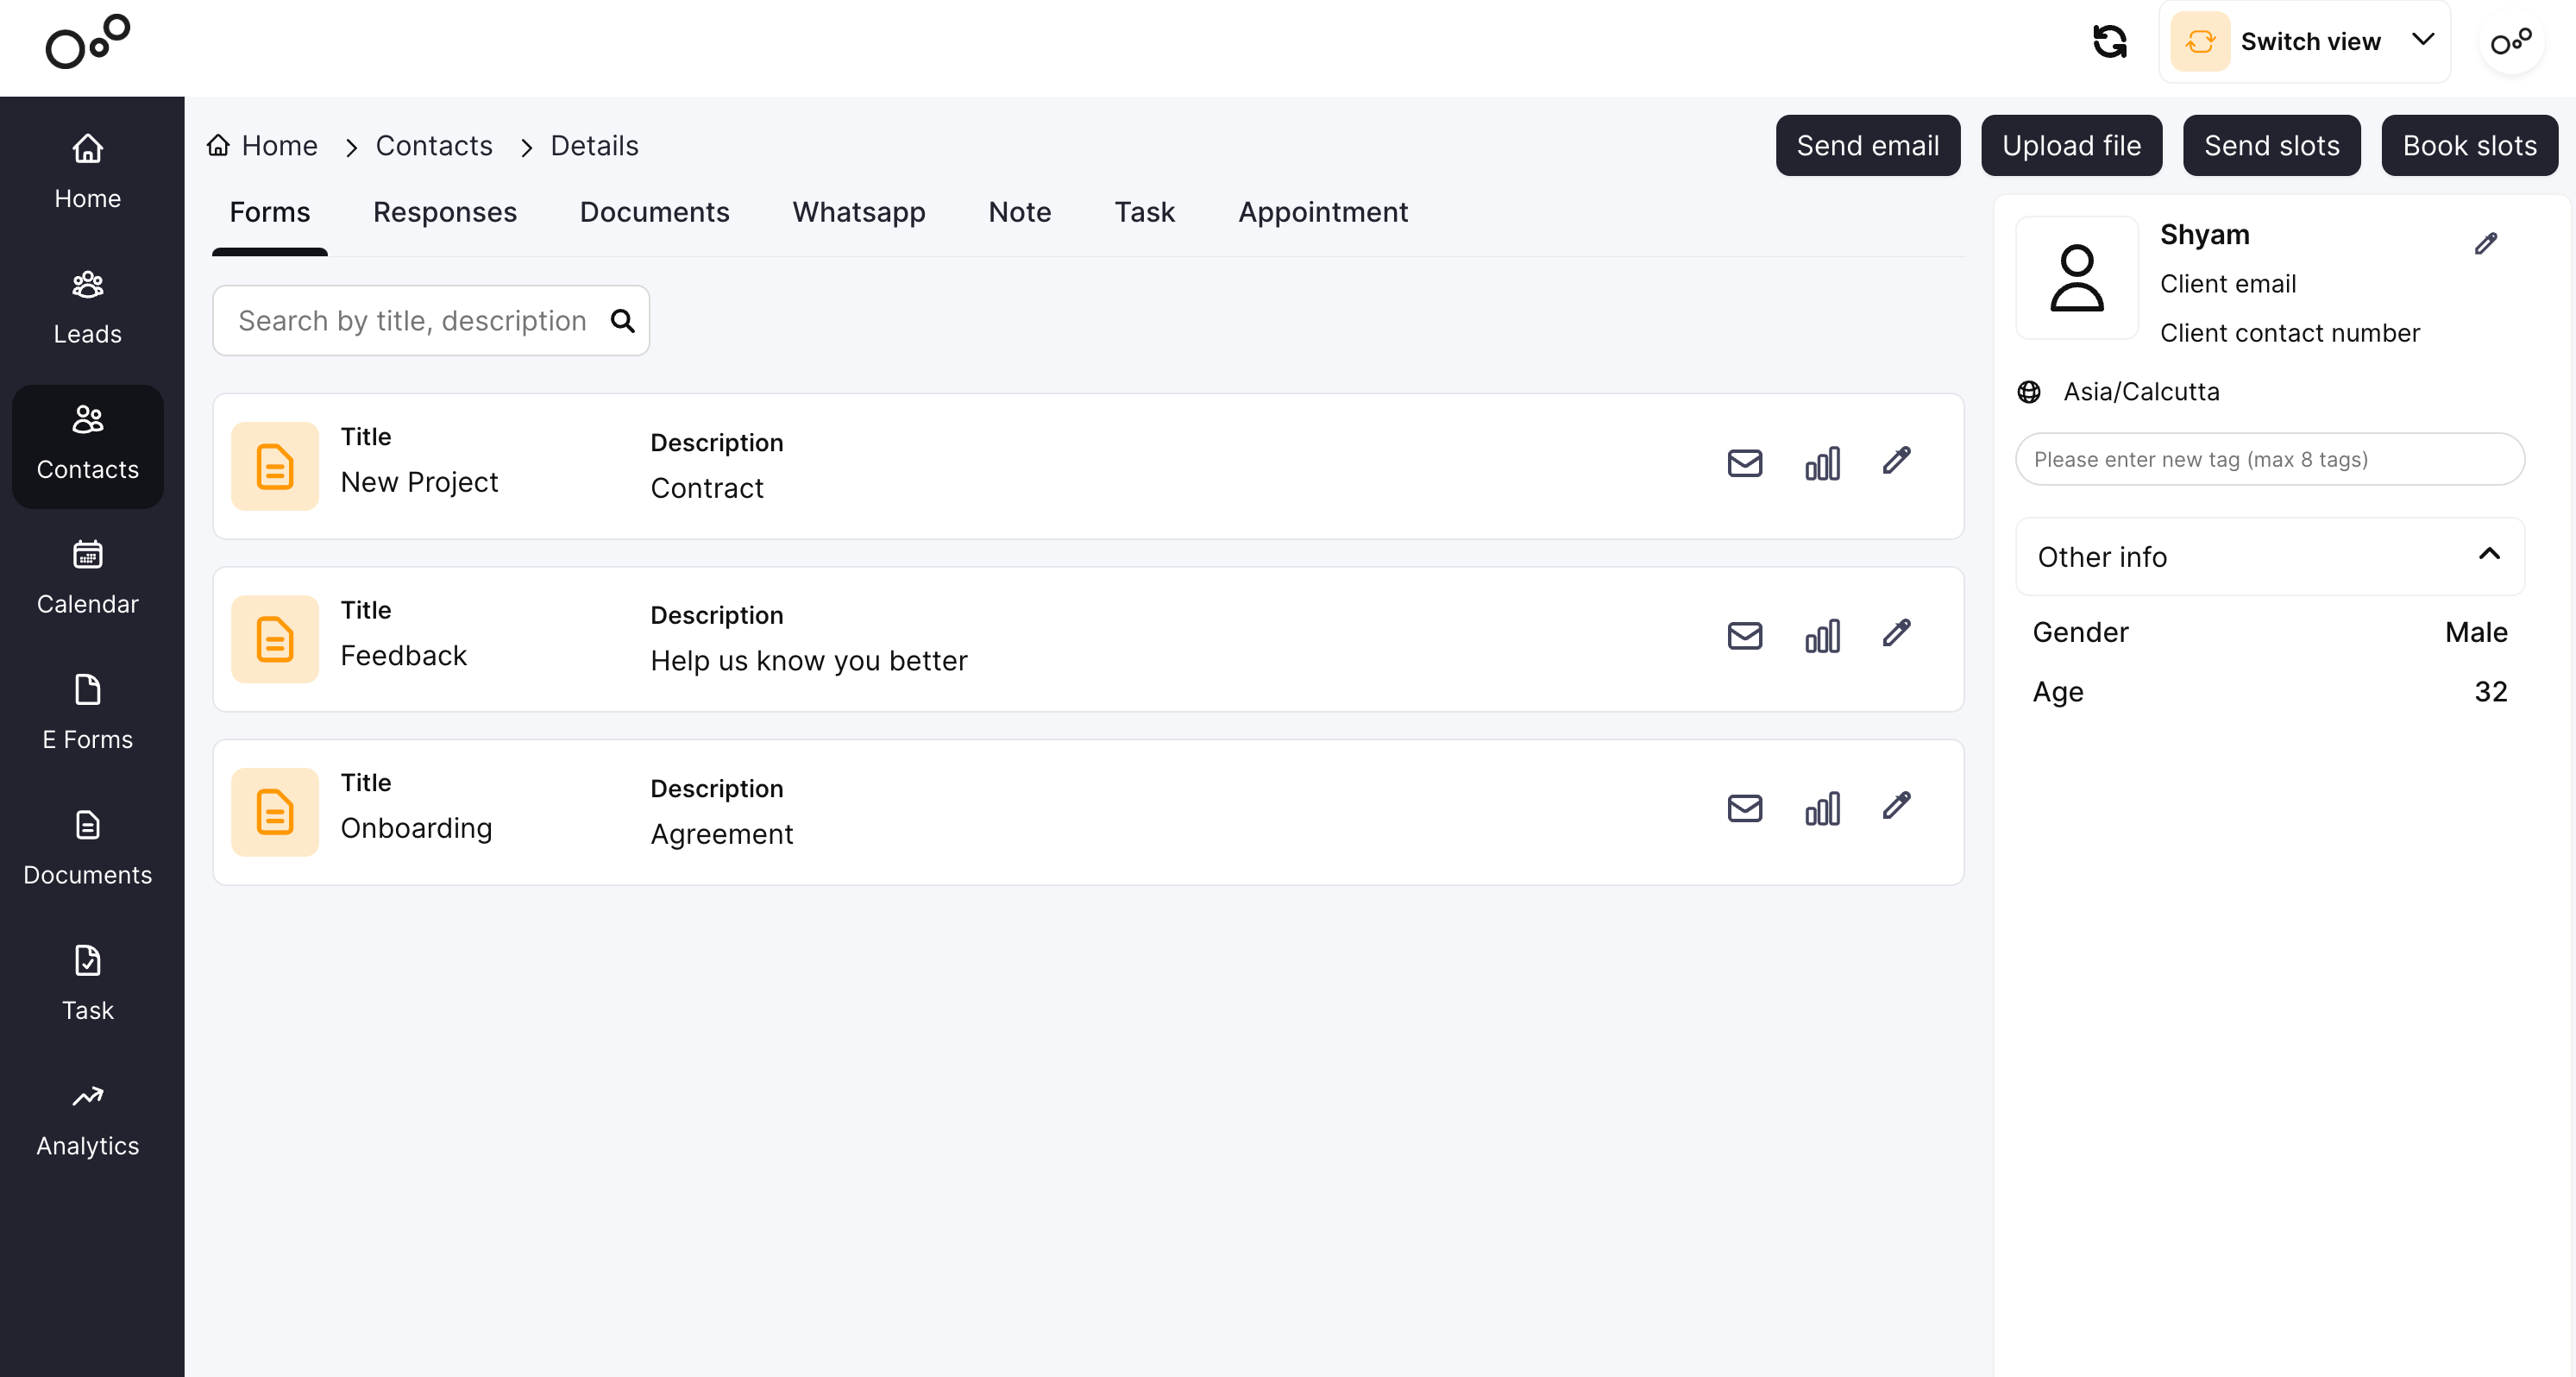Image resolution: width=2576 pixels, height=1377 pixels.
Task: Open Calendar from the sidebar
Action: pyautogui.click(x=88, y=578)
